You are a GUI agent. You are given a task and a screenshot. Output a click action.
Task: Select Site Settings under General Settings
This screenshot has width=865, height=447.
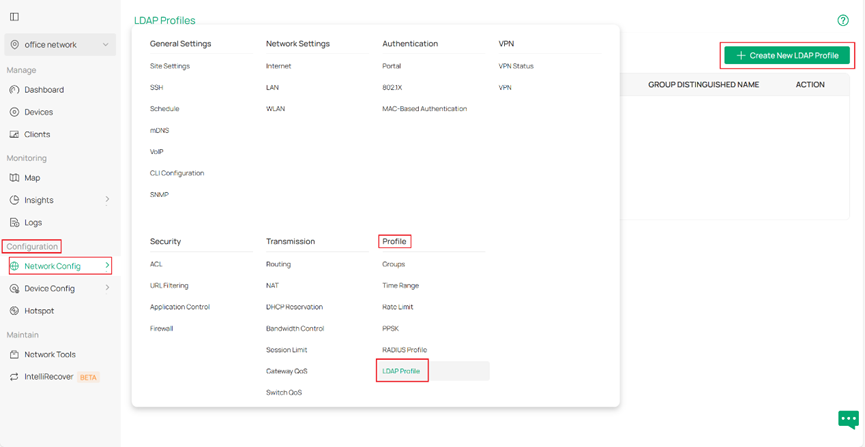(170, 66)
